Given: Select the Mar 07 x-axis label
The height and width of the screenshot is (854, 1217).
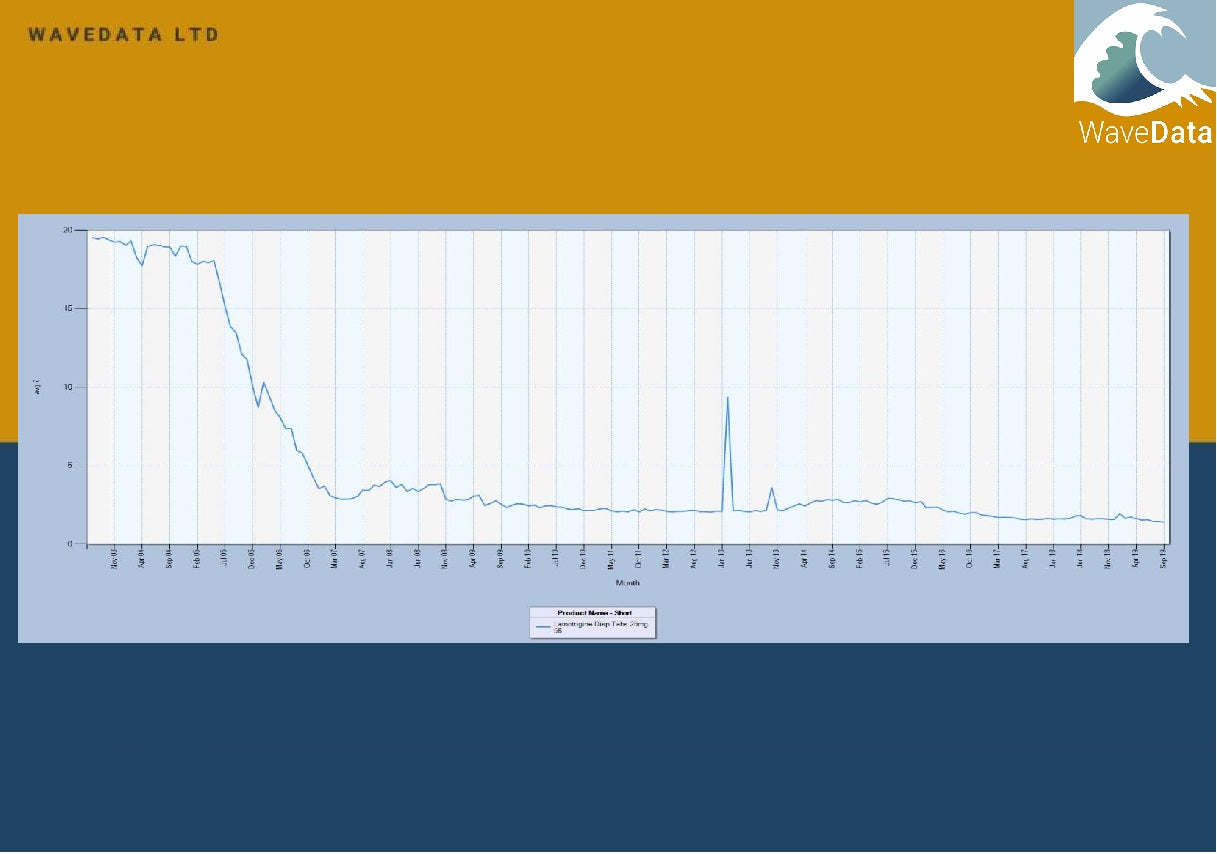Looking at the screenshot, I should pyautogui.click(x=335, y=557).
